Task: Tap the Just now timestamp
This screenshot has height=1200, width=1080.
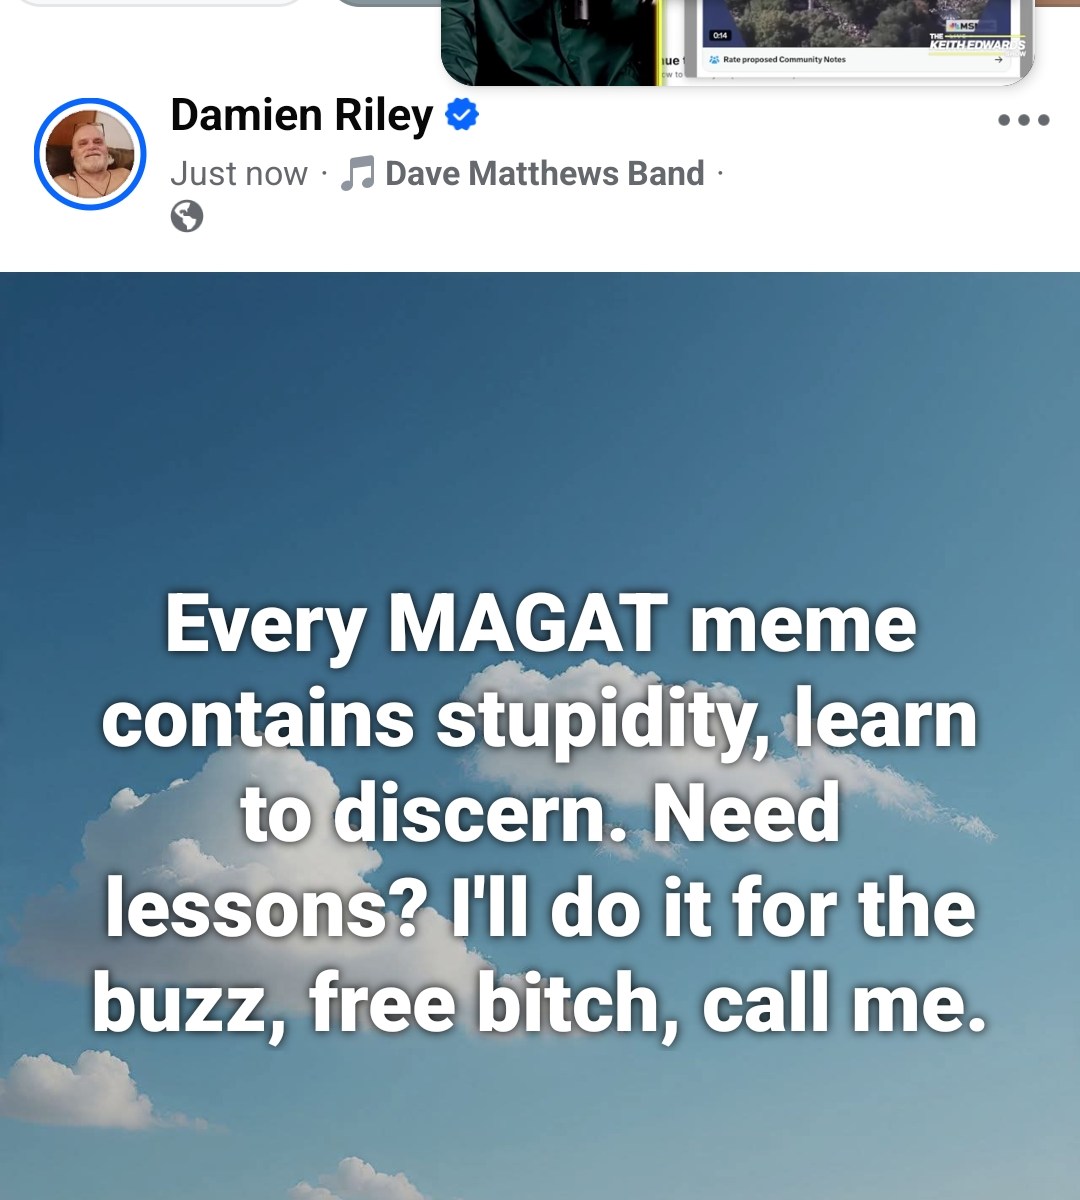Action: click(239, 174)
